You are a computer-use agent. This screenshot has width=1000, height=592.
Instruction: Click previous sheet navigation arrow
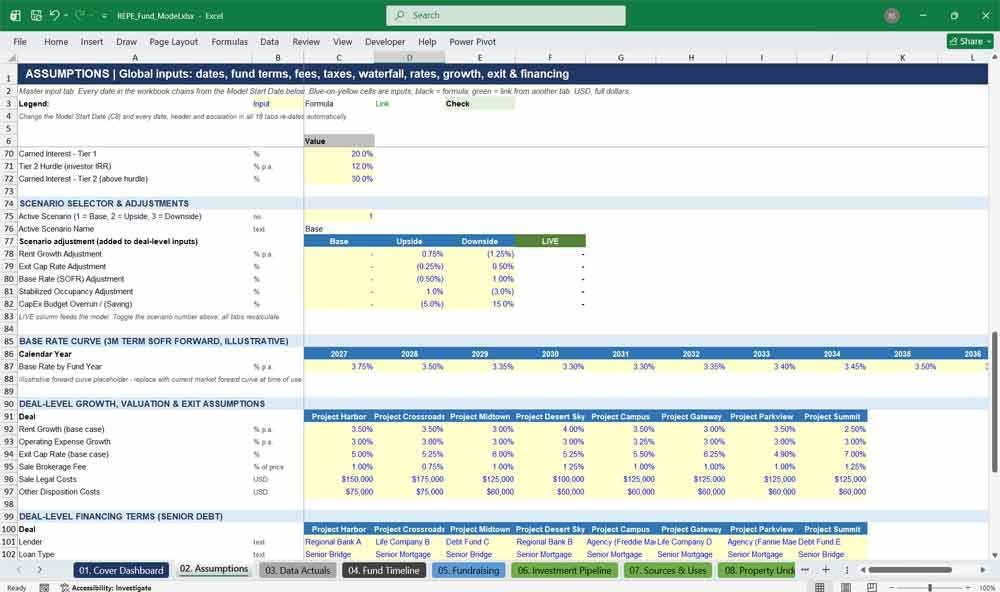[x=19, y=570]
